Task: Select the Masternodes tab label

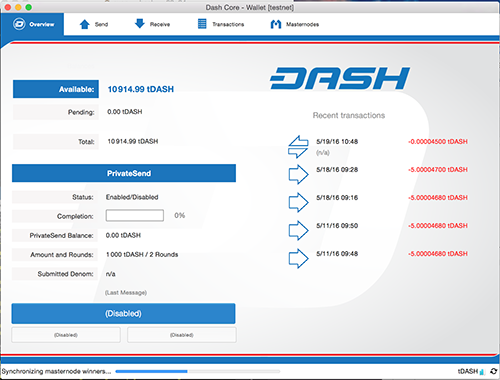Action: pyautogui.click(x=302, y=24)
